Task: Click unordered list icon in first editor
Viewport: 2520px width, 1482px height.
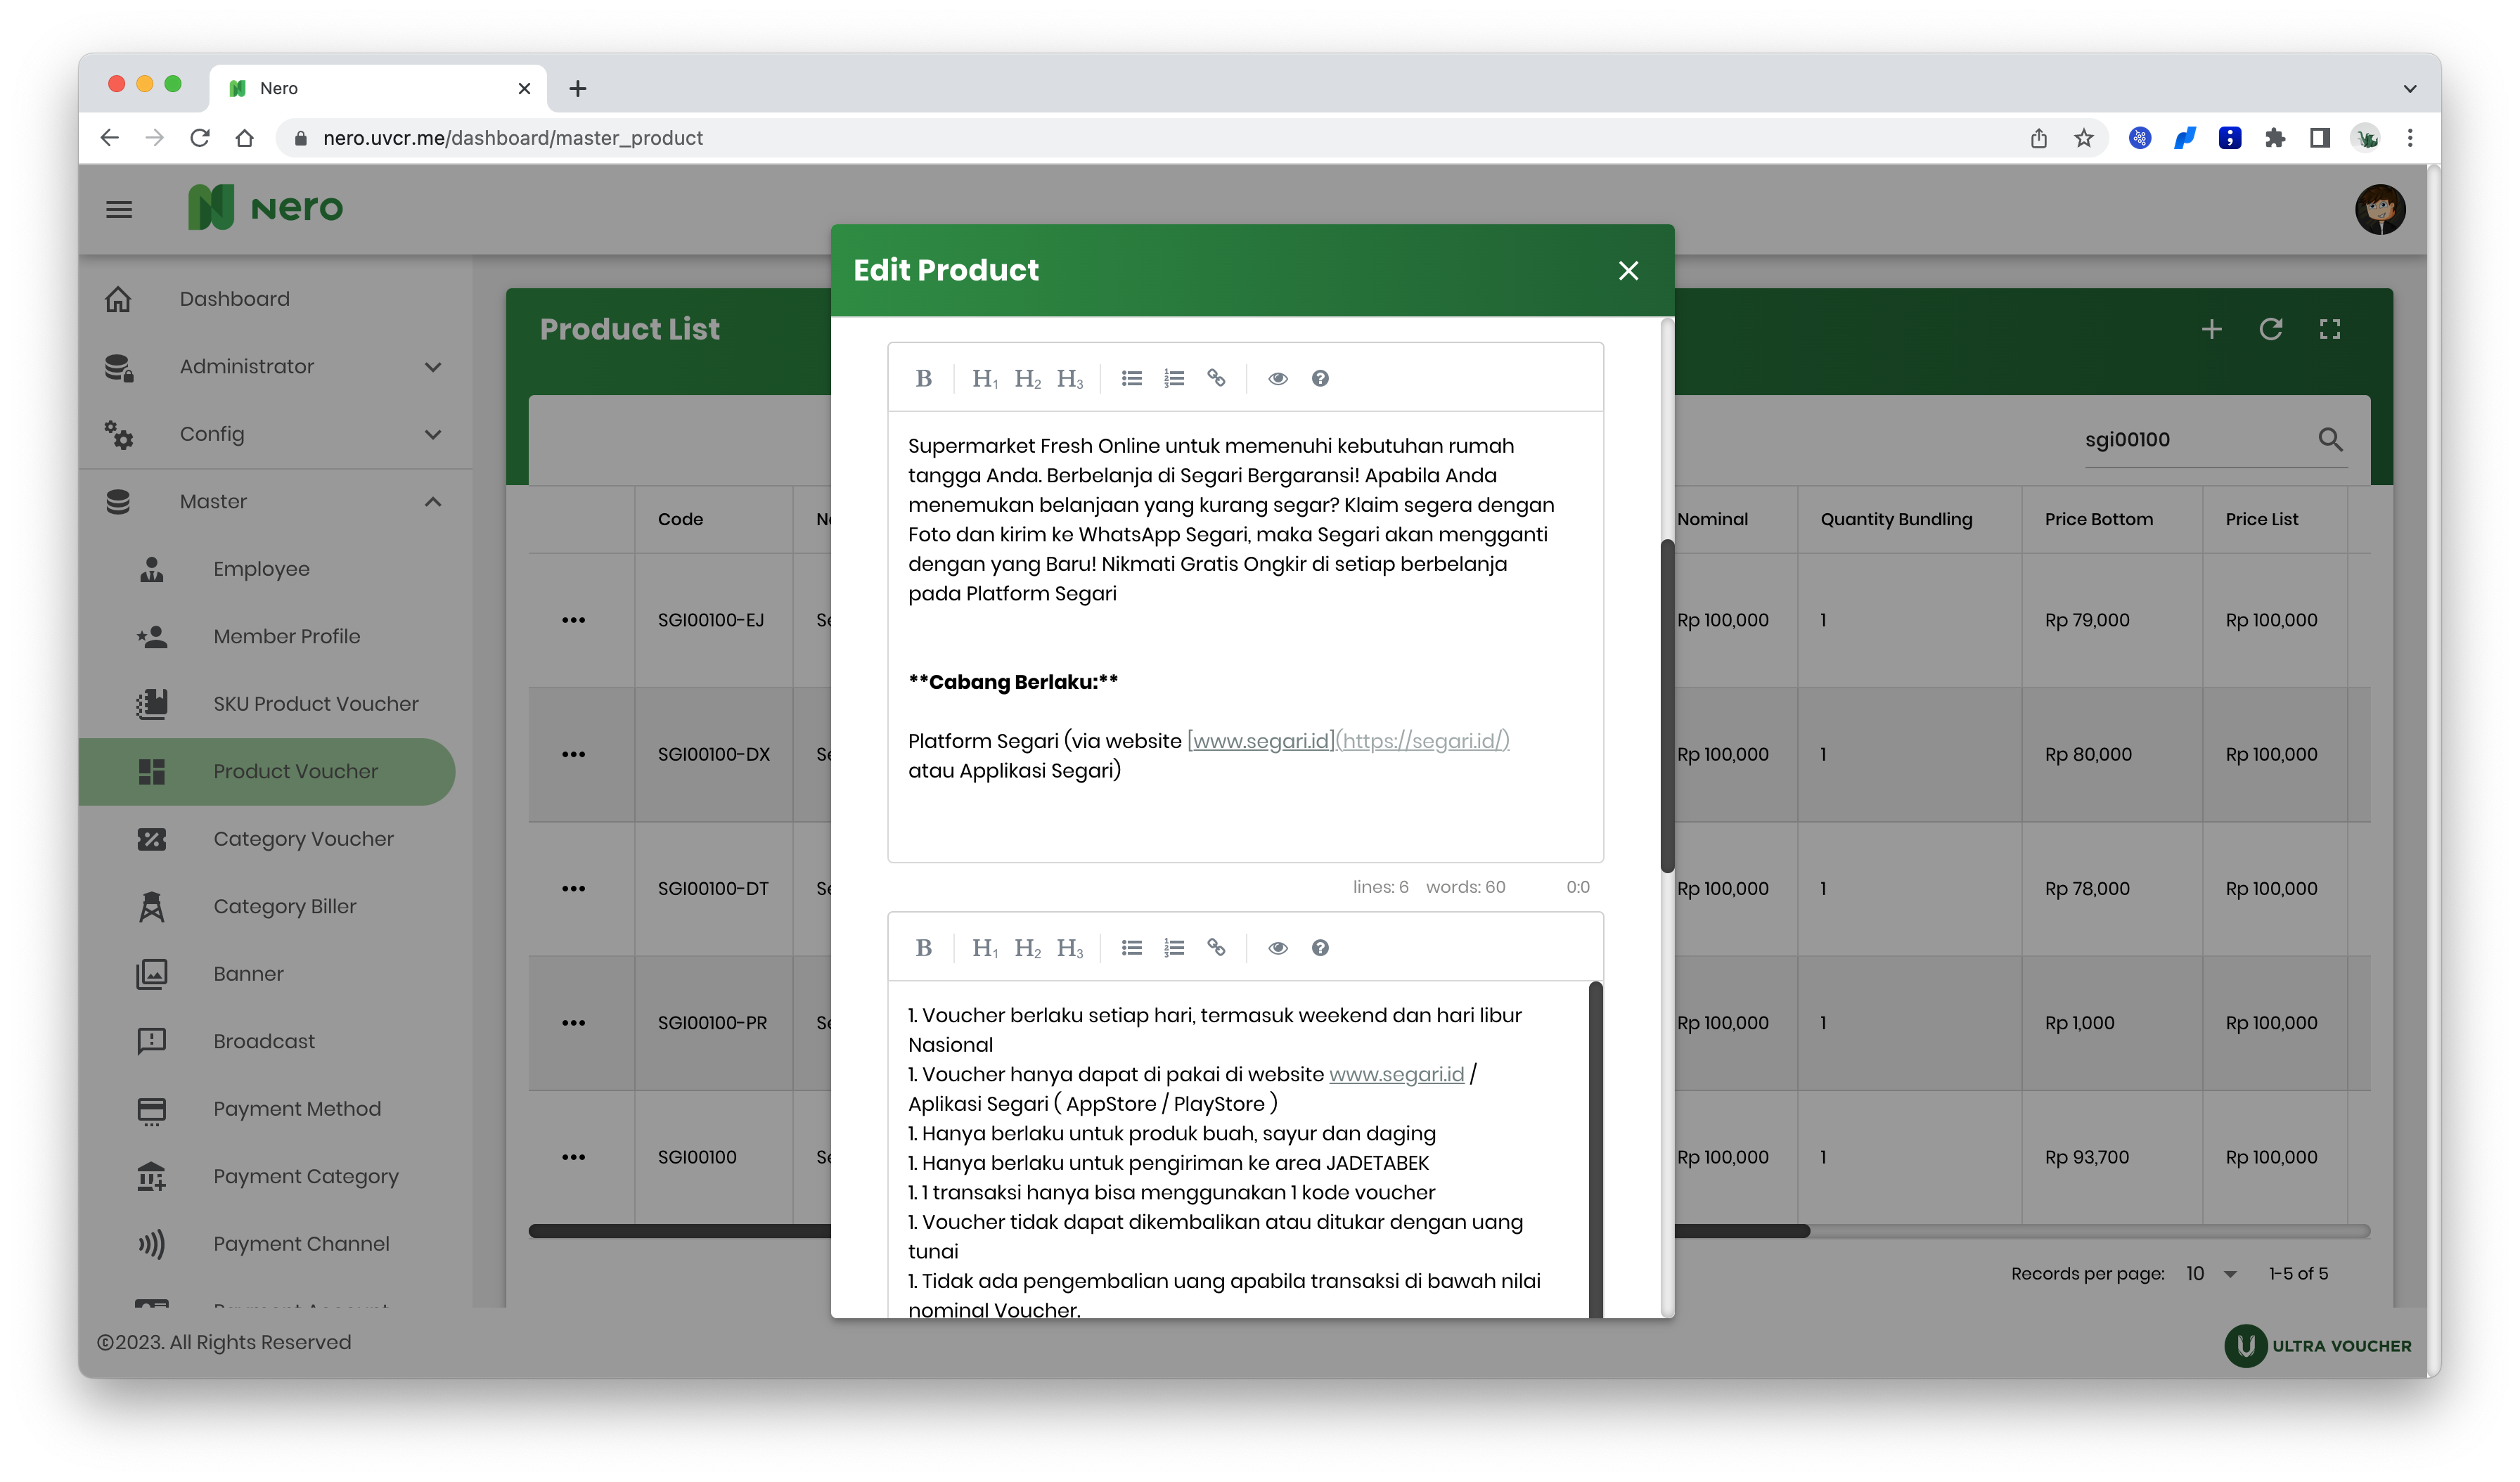Action: point(1131,378)
